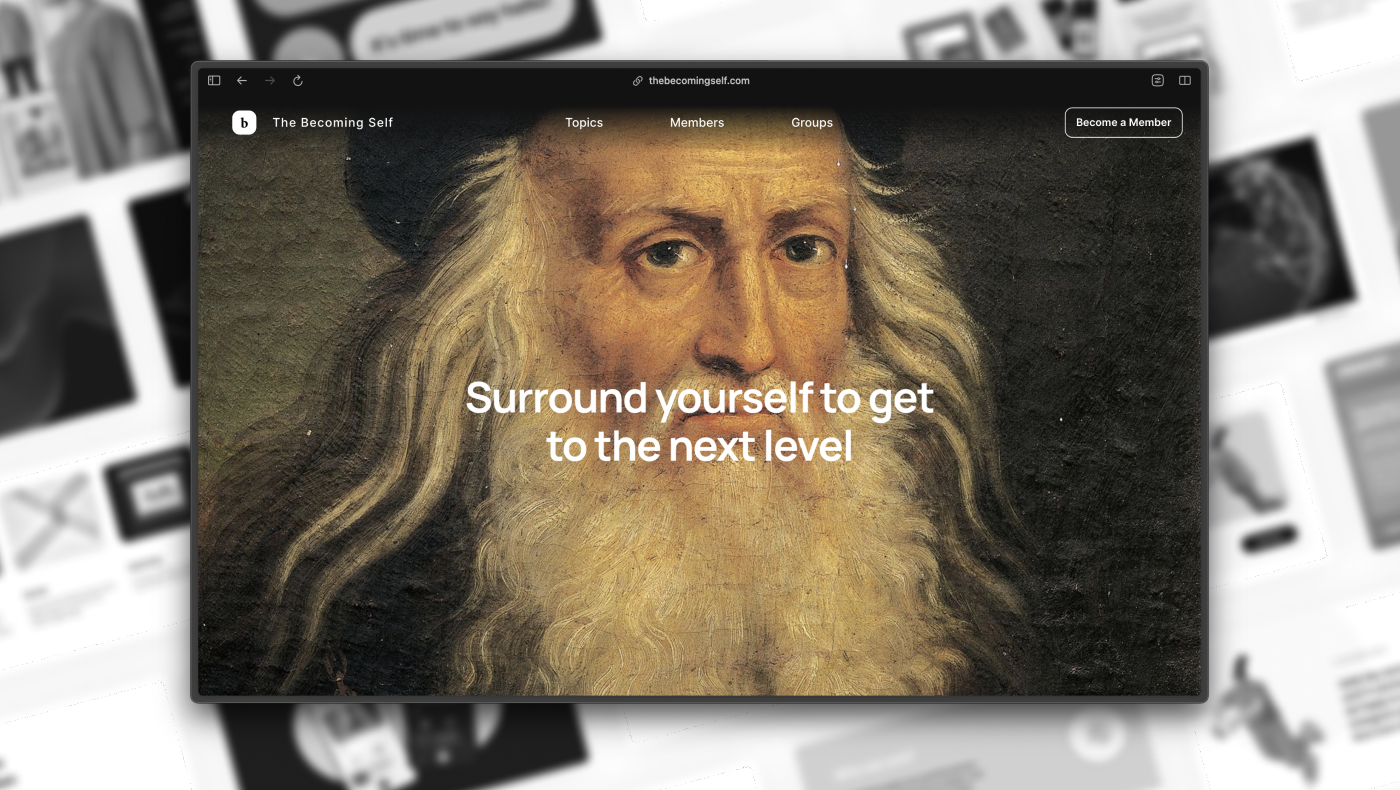Open the Groups nav item
Viewport: 1400px width, 790px height.
coord(812,122)
